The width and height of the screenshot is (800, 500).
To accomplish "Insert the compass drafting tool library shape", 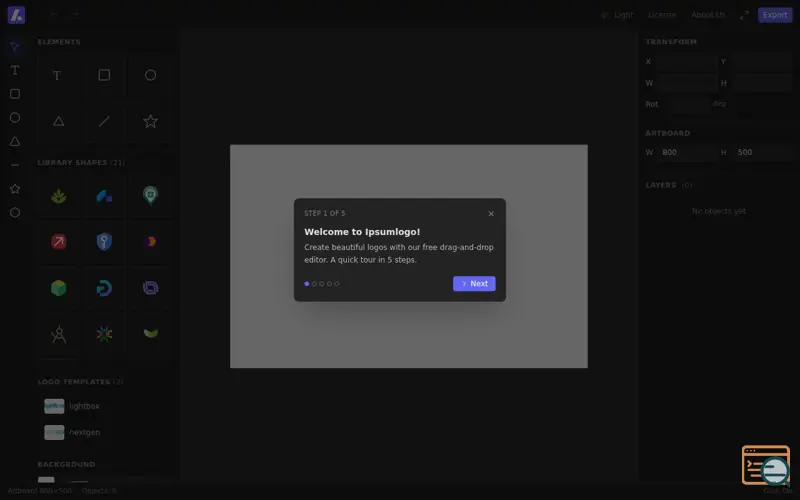I will point(58,334).
